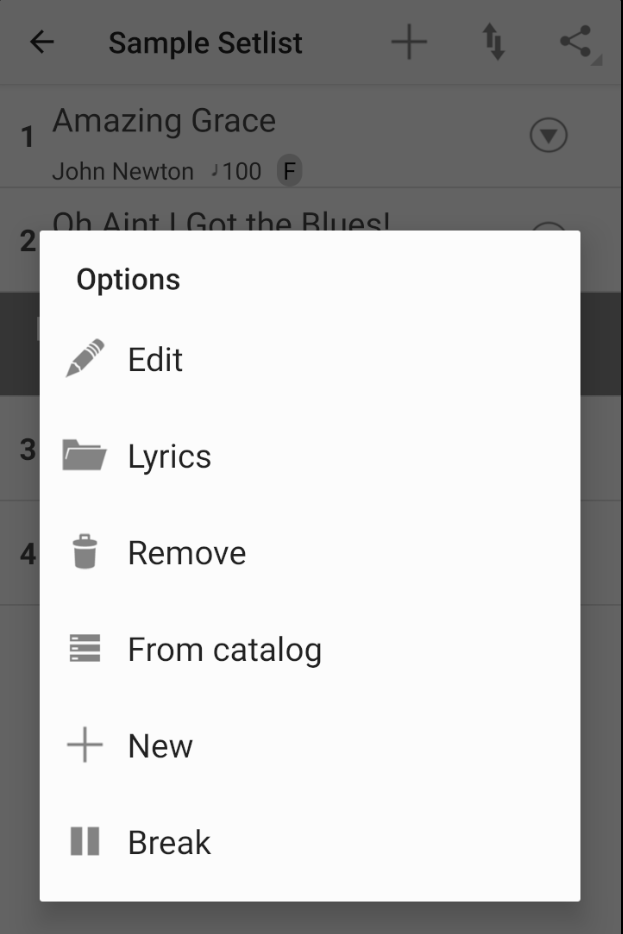The height and width of the screenshot is (934, 623).
Task: Select the Edit pencil icon
Action: (x=85, y=358)
